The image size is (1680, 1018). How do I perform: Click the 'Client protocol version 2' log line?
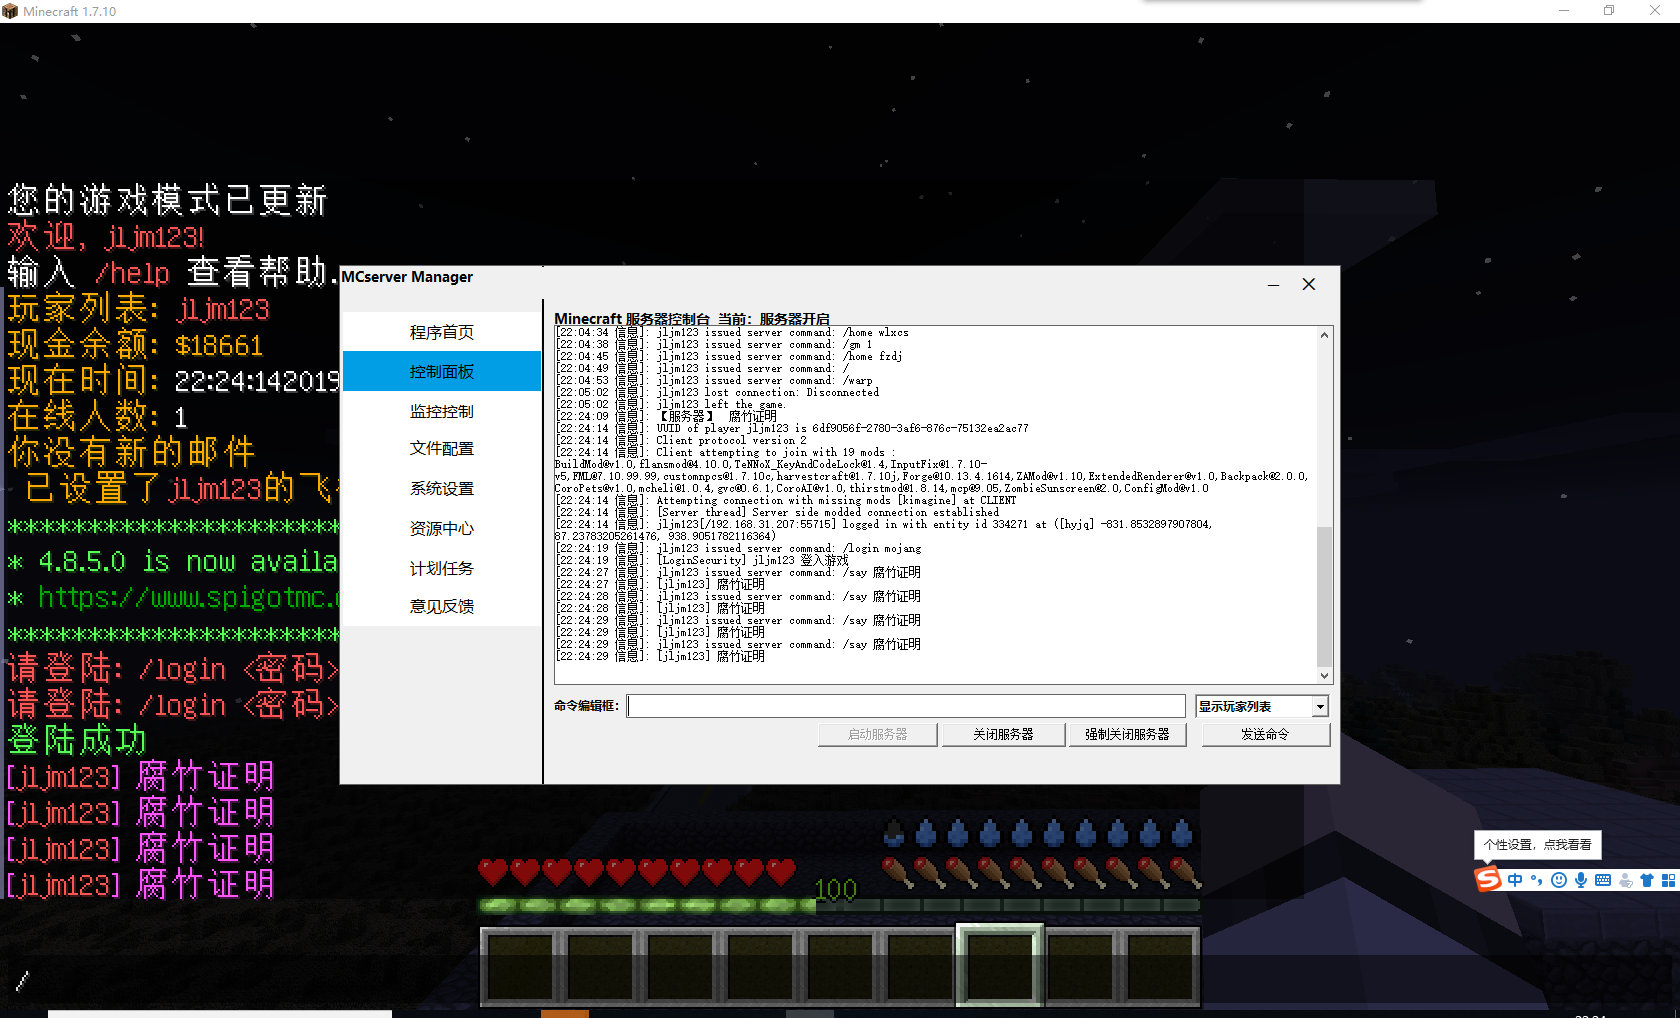[x=681, y=441]
